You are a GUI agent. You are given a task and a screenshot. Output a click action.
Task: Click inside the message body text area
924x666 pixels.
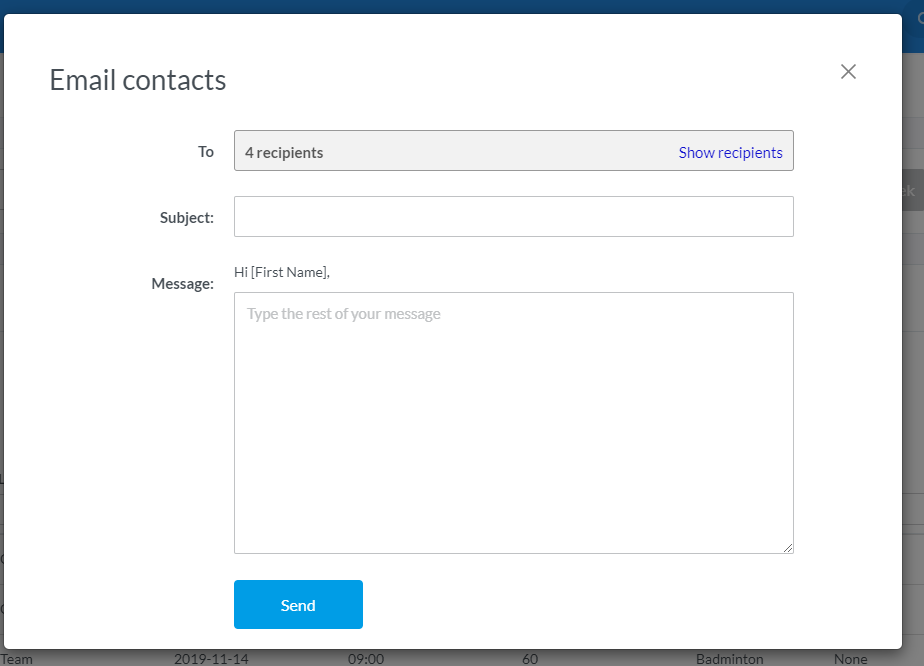513,422
